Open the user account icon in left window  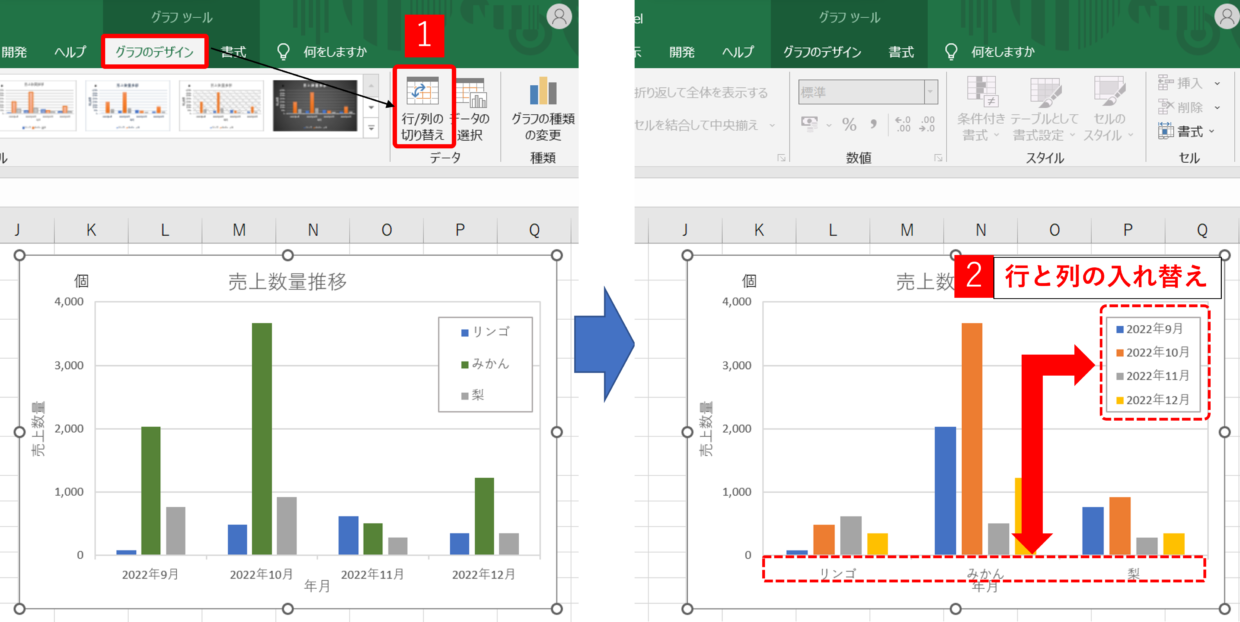(x=560, y=16)
